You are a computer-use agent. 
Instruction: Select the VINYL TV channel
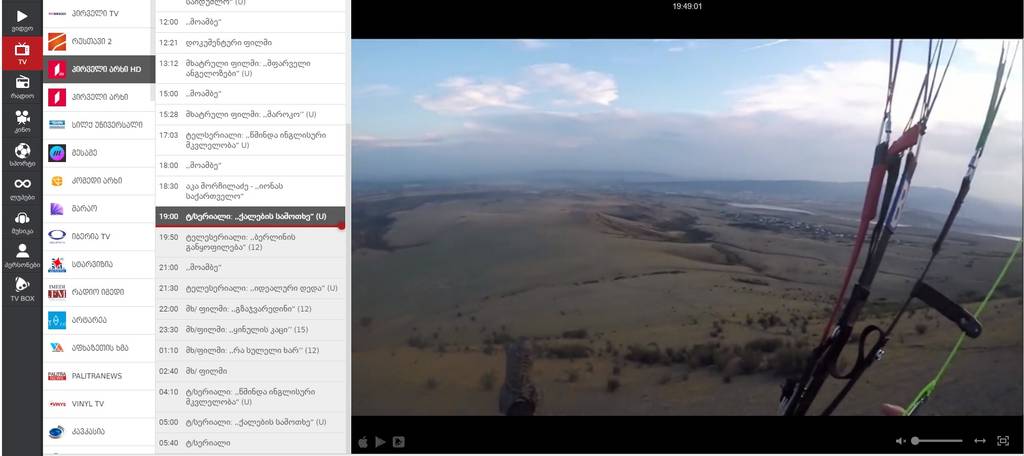tap(99, 404)
